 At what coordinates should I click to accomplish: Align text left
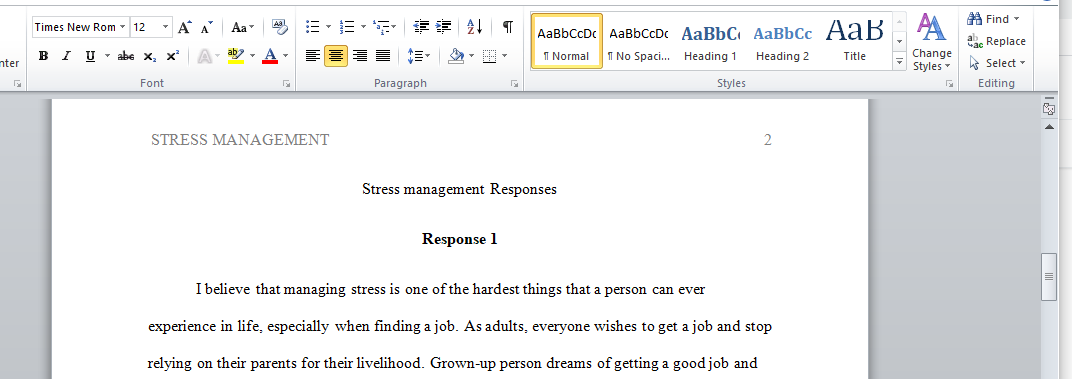pyautogui.click(x=312, y=56)
